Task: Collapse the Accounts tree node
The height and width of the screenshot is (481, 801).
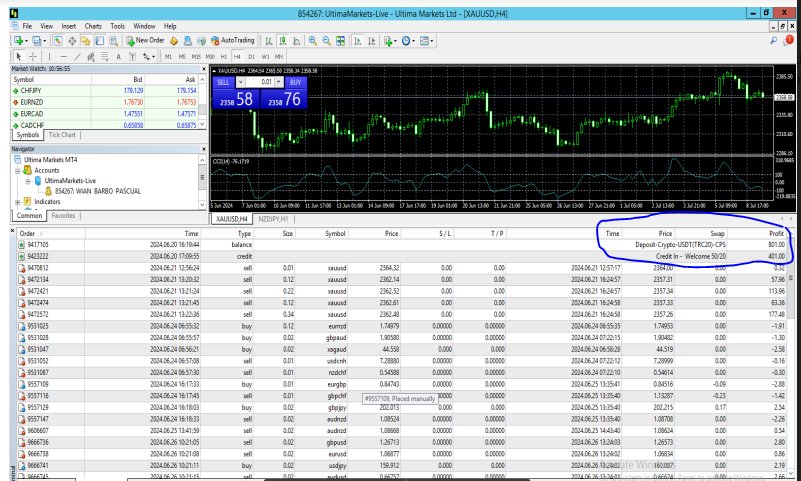Action: pos(17,171)
